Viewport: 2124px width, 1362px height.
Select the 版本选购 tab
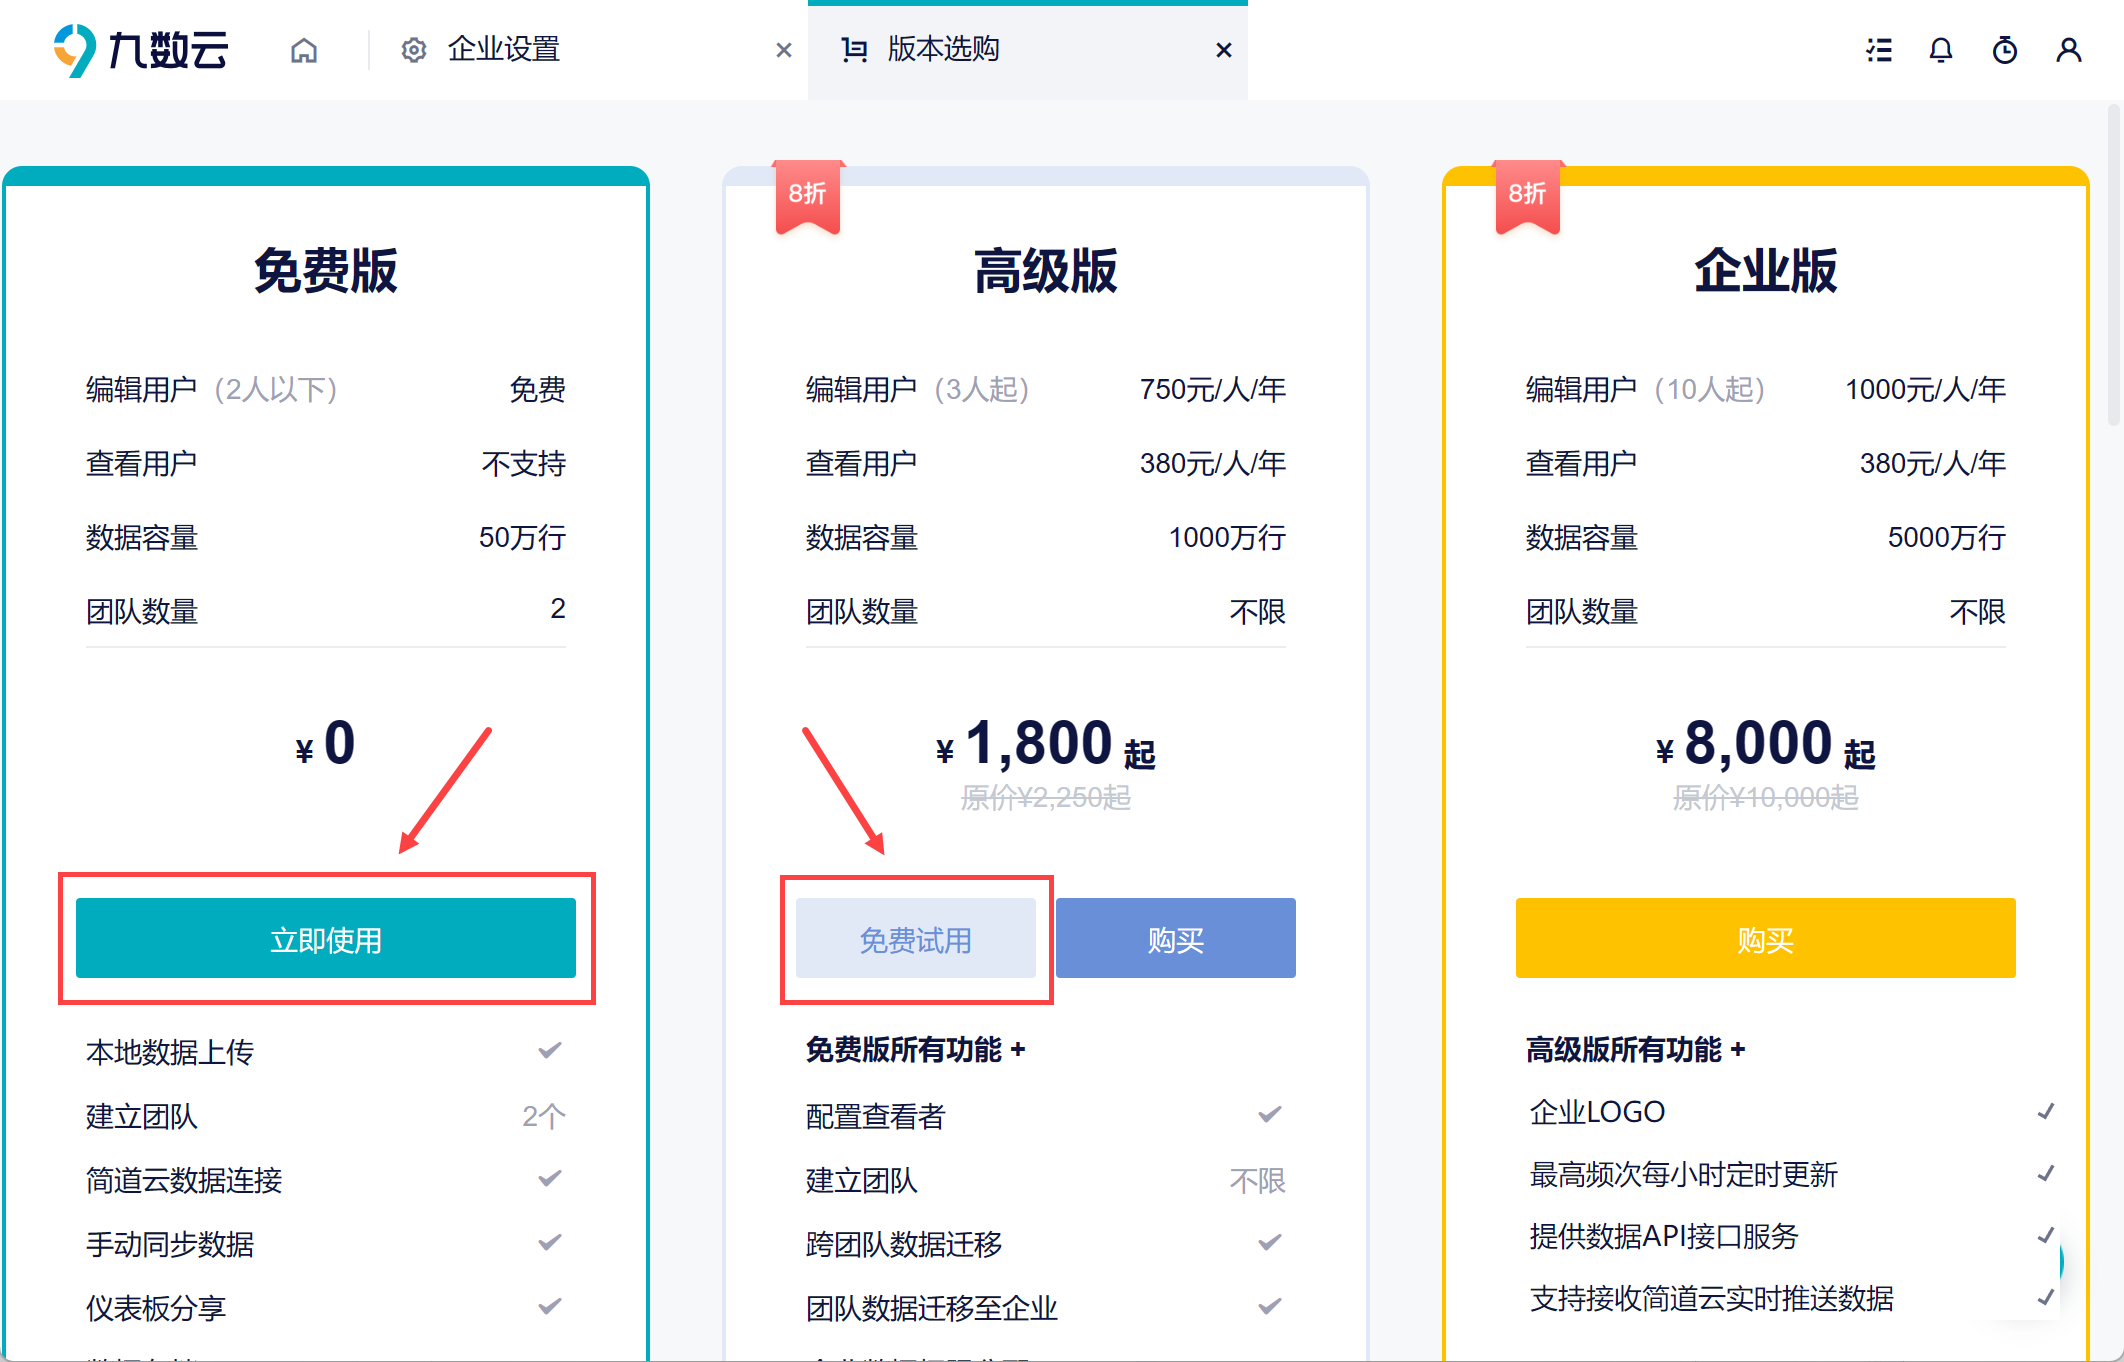943,50
